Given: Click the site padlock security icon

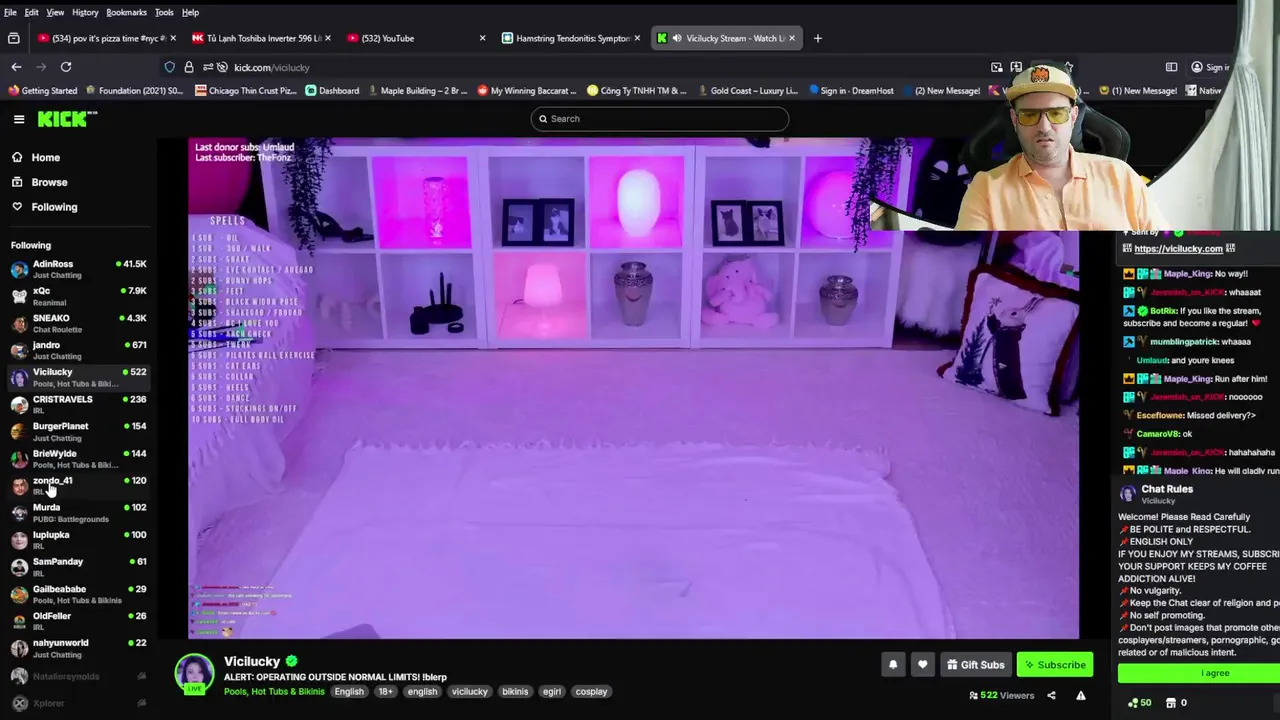Looking at the screenshot, I should coord(188,67).
